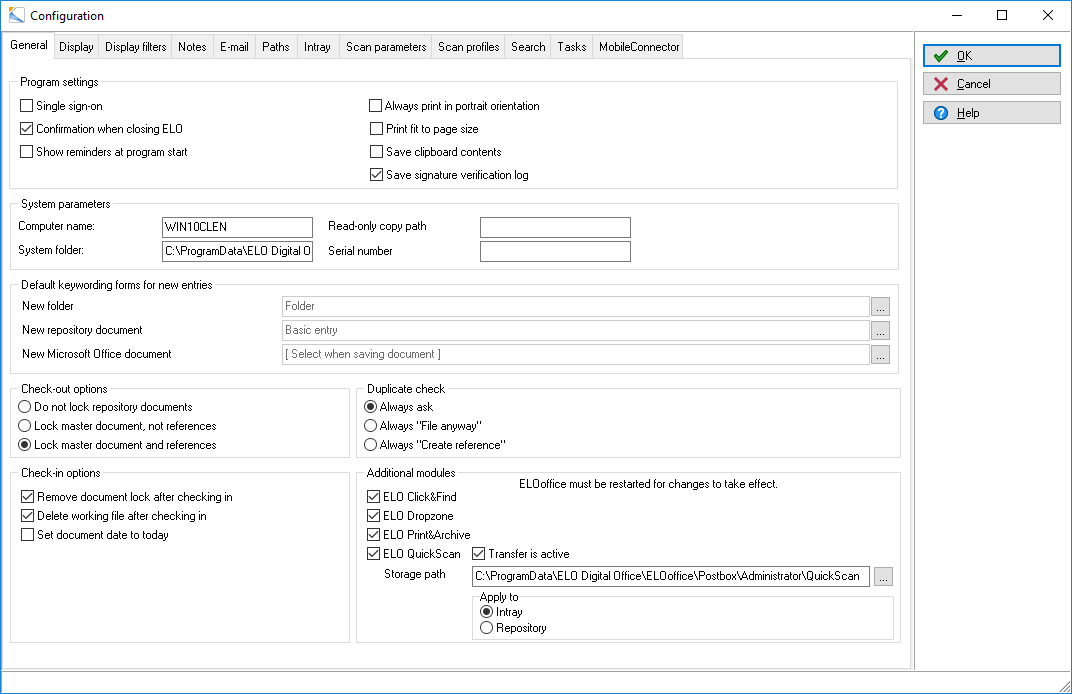Click the Cancel button

coord(991,84)
